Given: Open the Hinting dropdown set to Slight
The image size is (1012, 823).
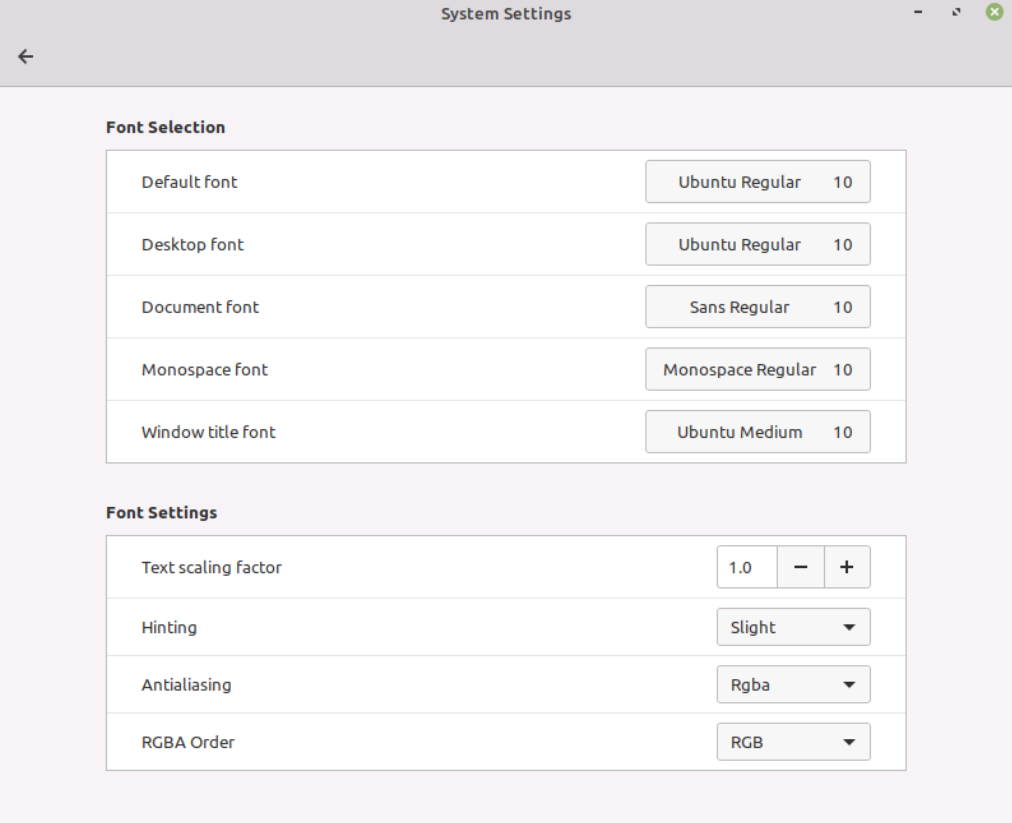Looking at the screenshot, I should click(793, 627).
